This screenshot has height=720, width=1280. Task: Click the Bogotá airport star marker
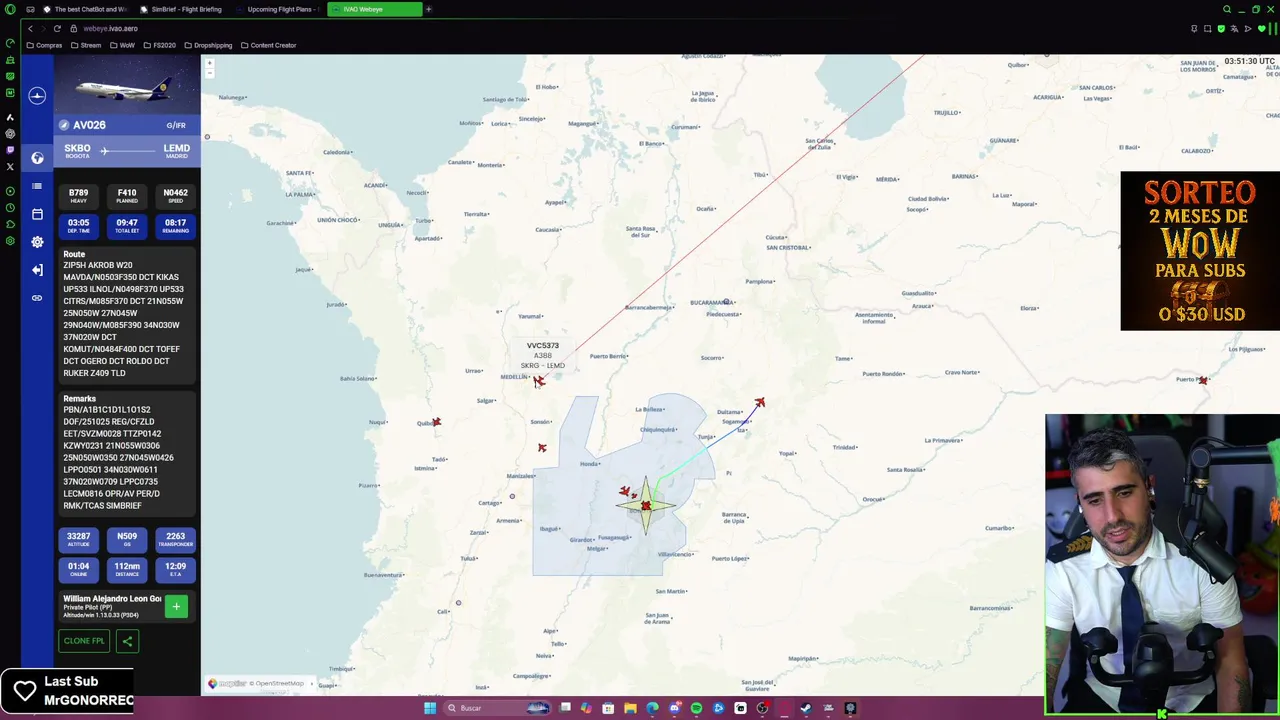coord(645,505)
